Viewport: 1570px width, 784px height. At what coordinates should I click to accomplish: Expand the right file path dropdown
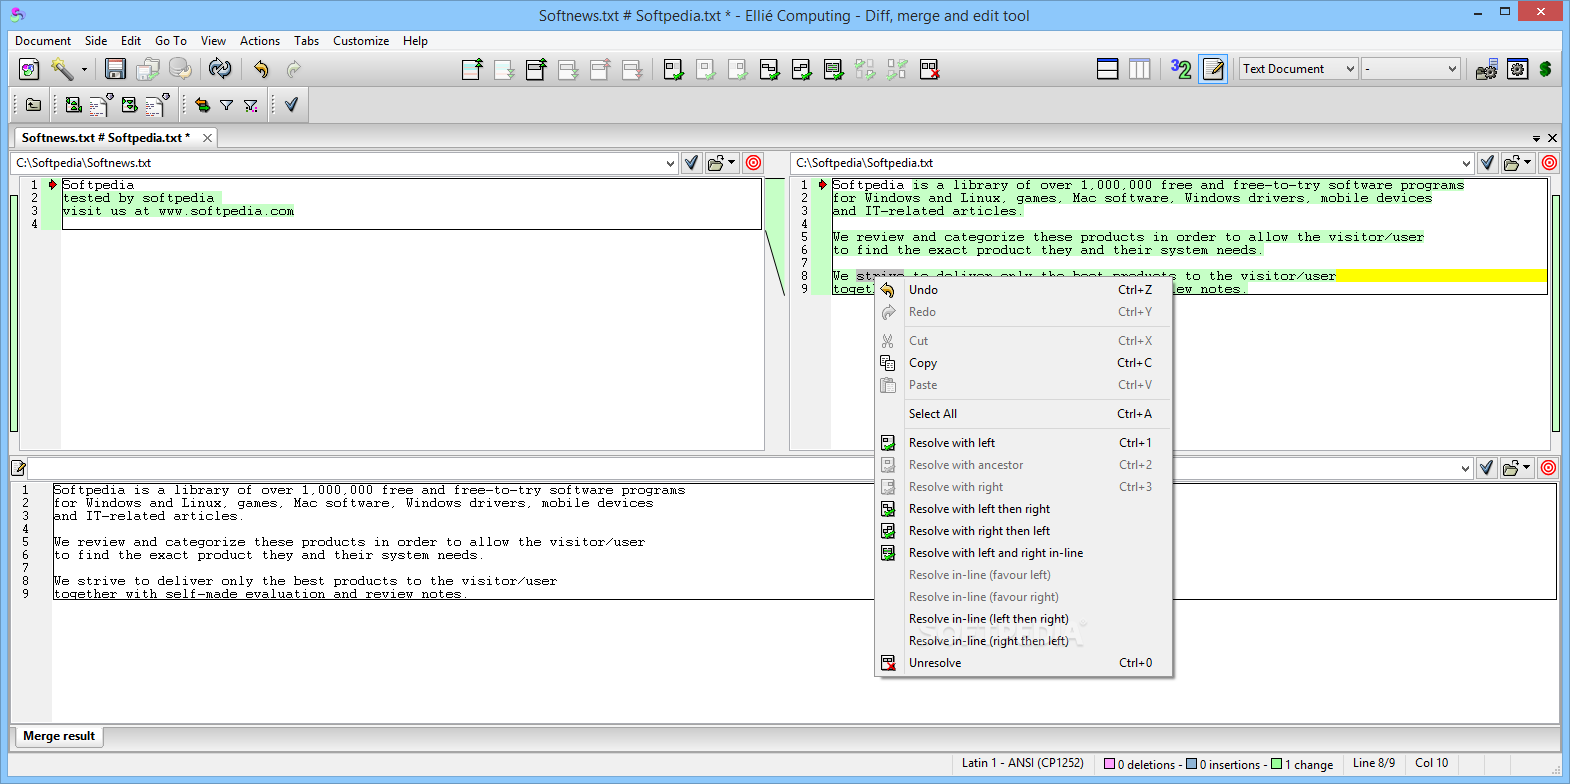[1466, 163]
